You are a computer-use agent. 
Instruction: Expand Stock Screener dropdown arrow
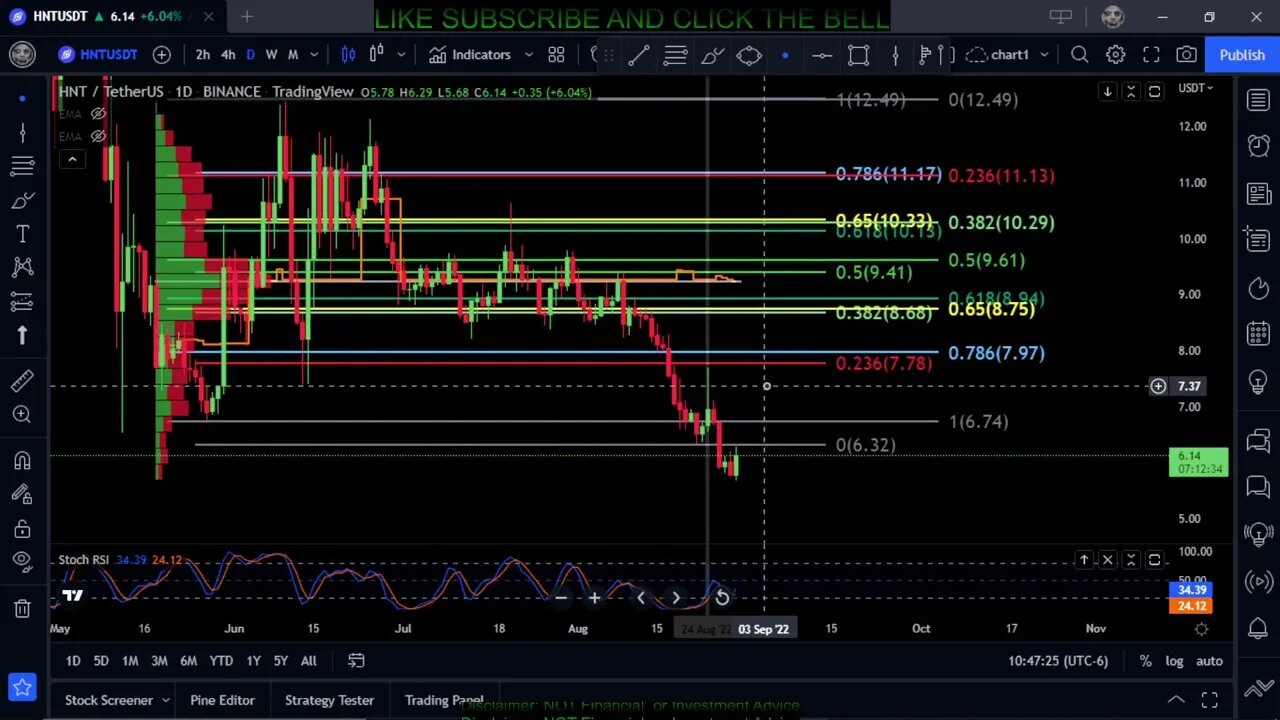[x=166, y=700]
